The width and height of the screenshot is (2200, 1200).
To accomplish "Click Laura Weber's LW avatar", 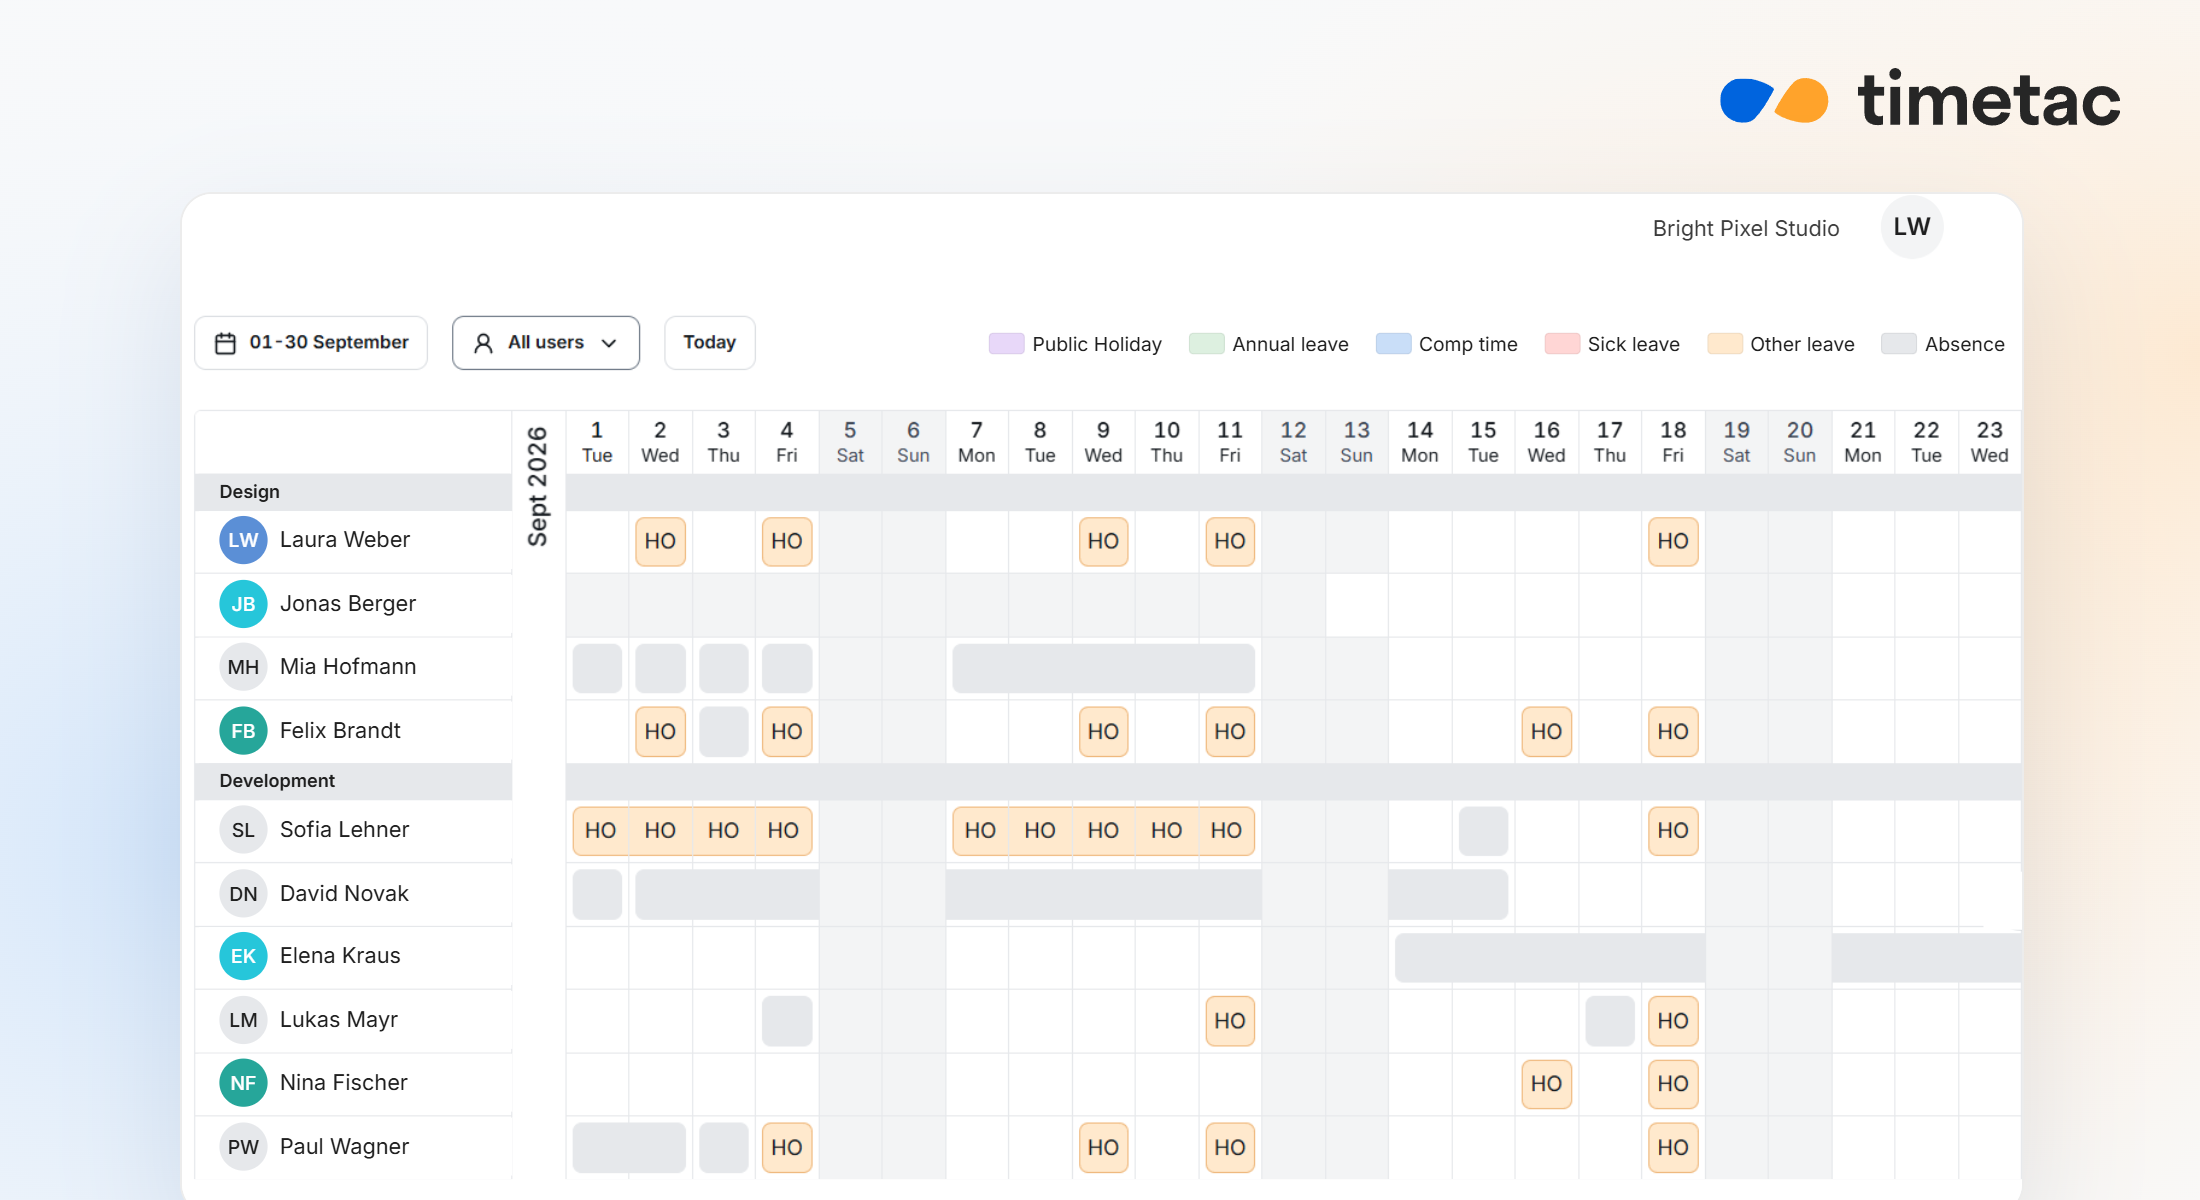I will pos(243,540).
